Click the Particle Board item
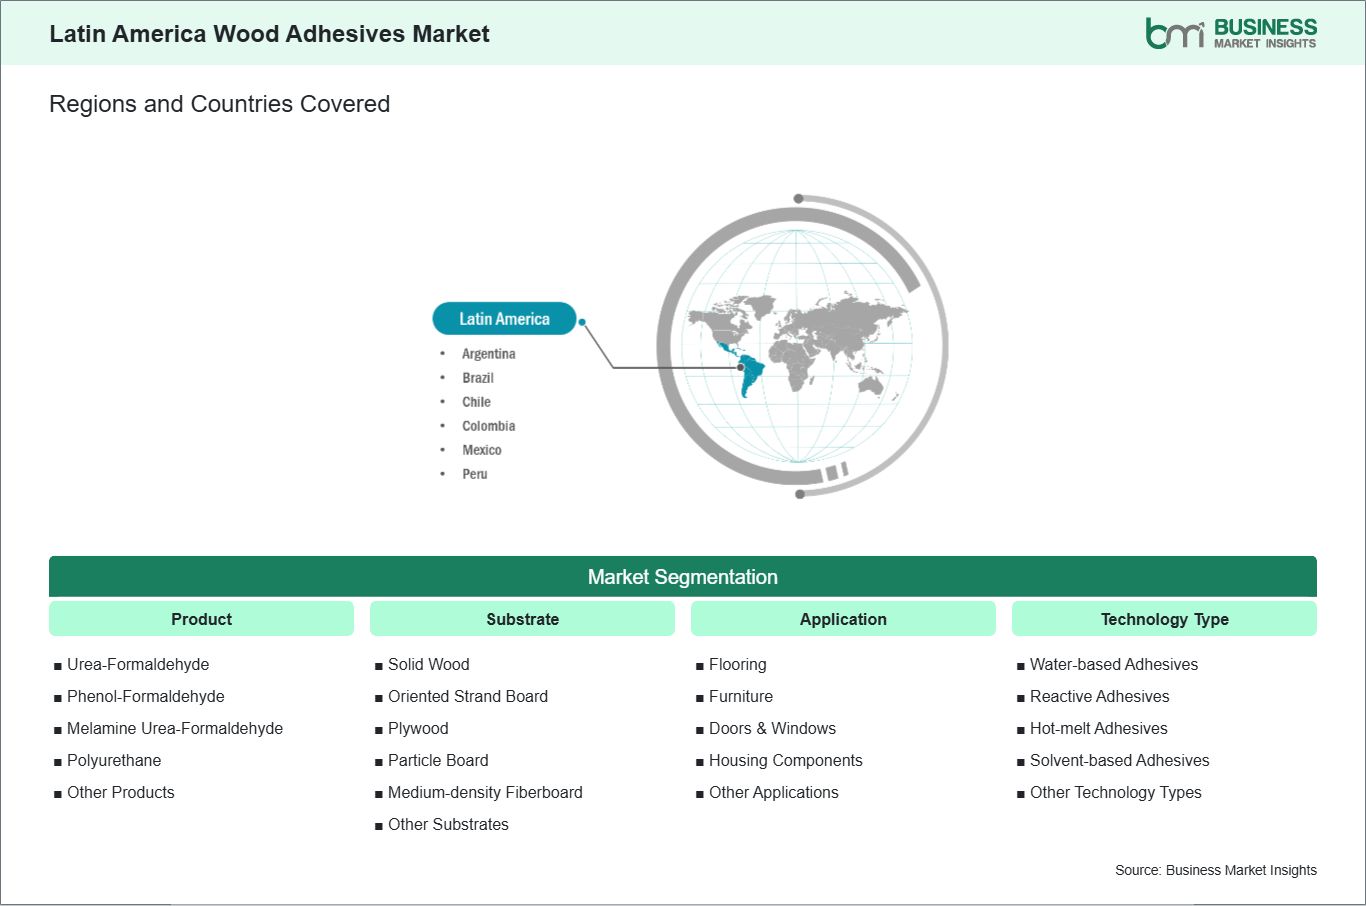 coord(438,760)
